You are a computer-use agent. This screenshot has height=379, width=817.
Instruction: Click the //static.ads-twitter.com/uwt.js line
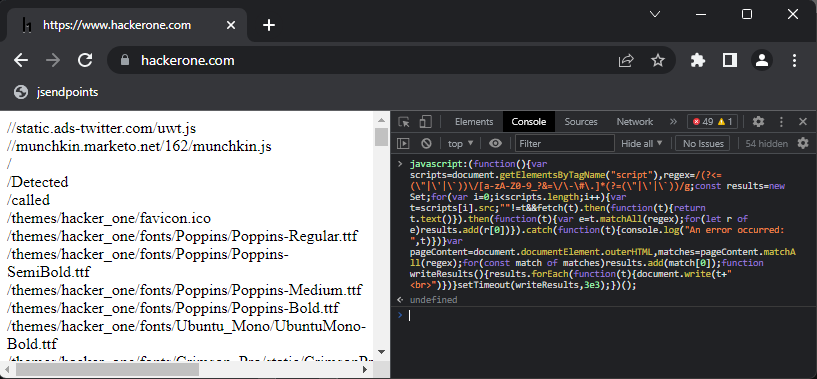pos(102,128)
